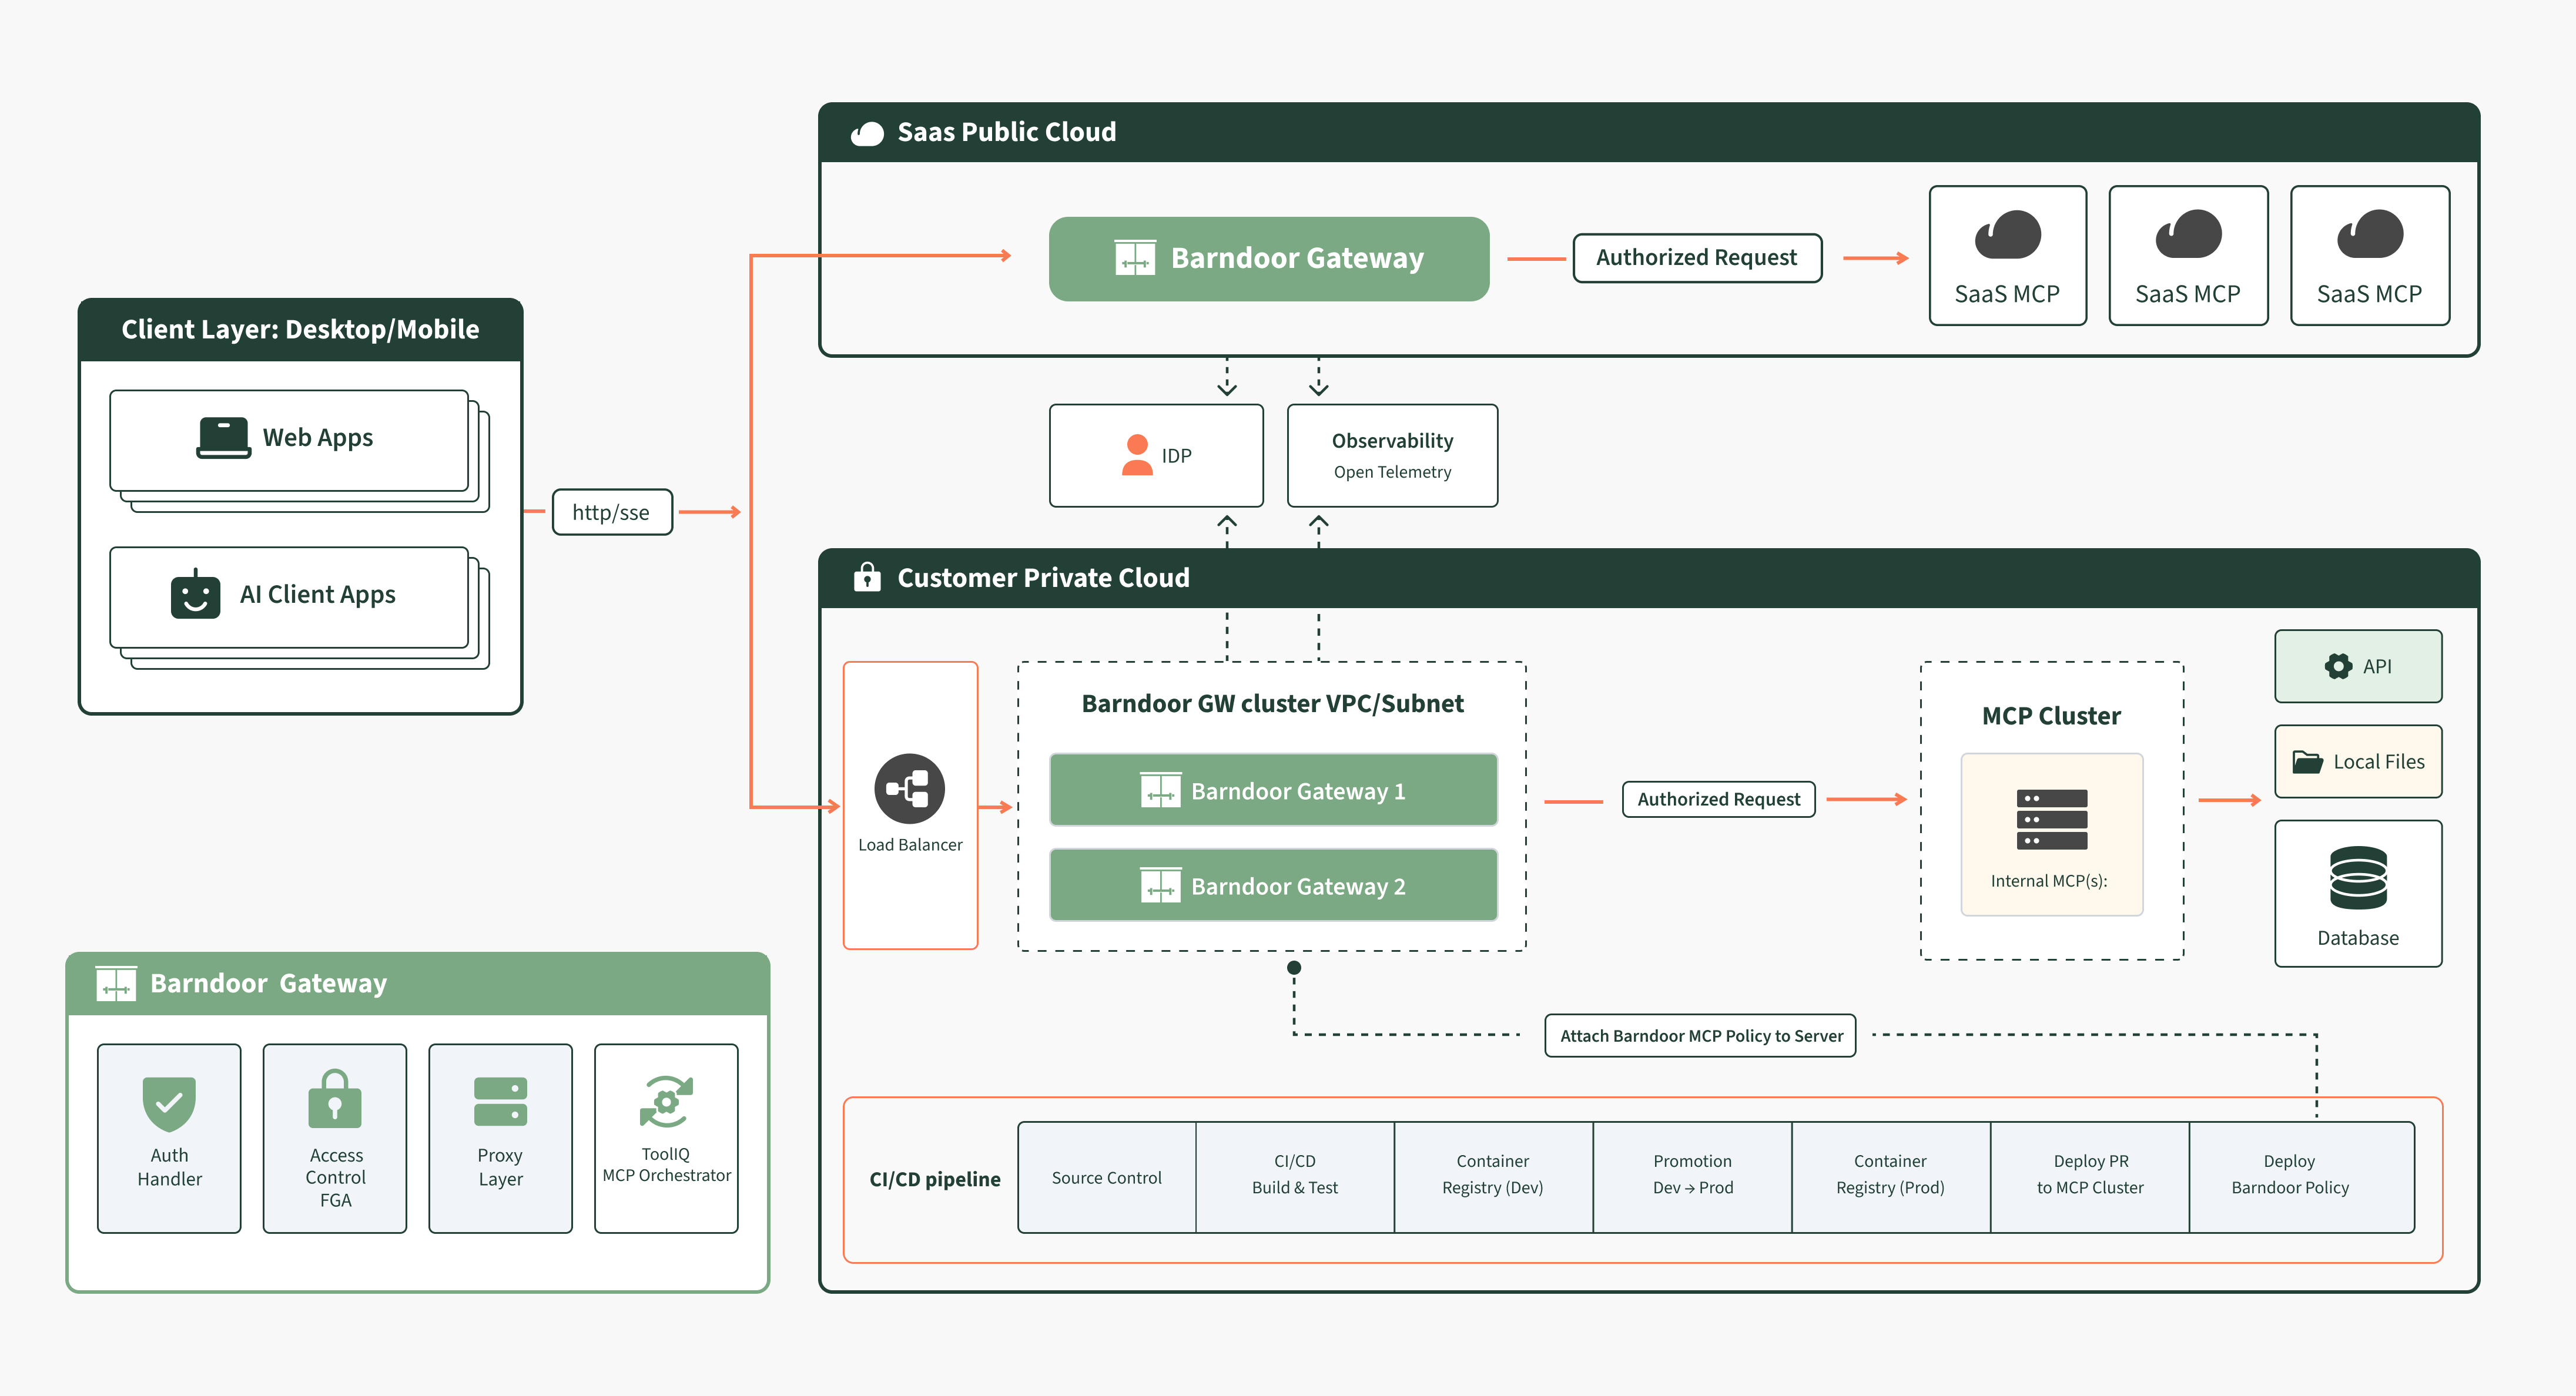Click the IDP person icon
Screen dimensions: 2576x1396
click(x=1137, y=455)
